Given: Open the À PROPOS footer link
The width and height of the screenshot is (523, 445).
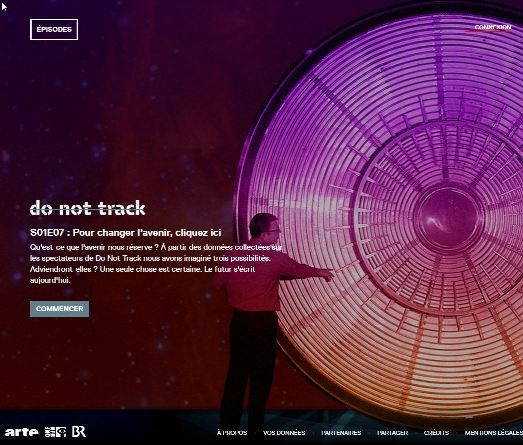Looking at the screenshot, I should 232,433.
